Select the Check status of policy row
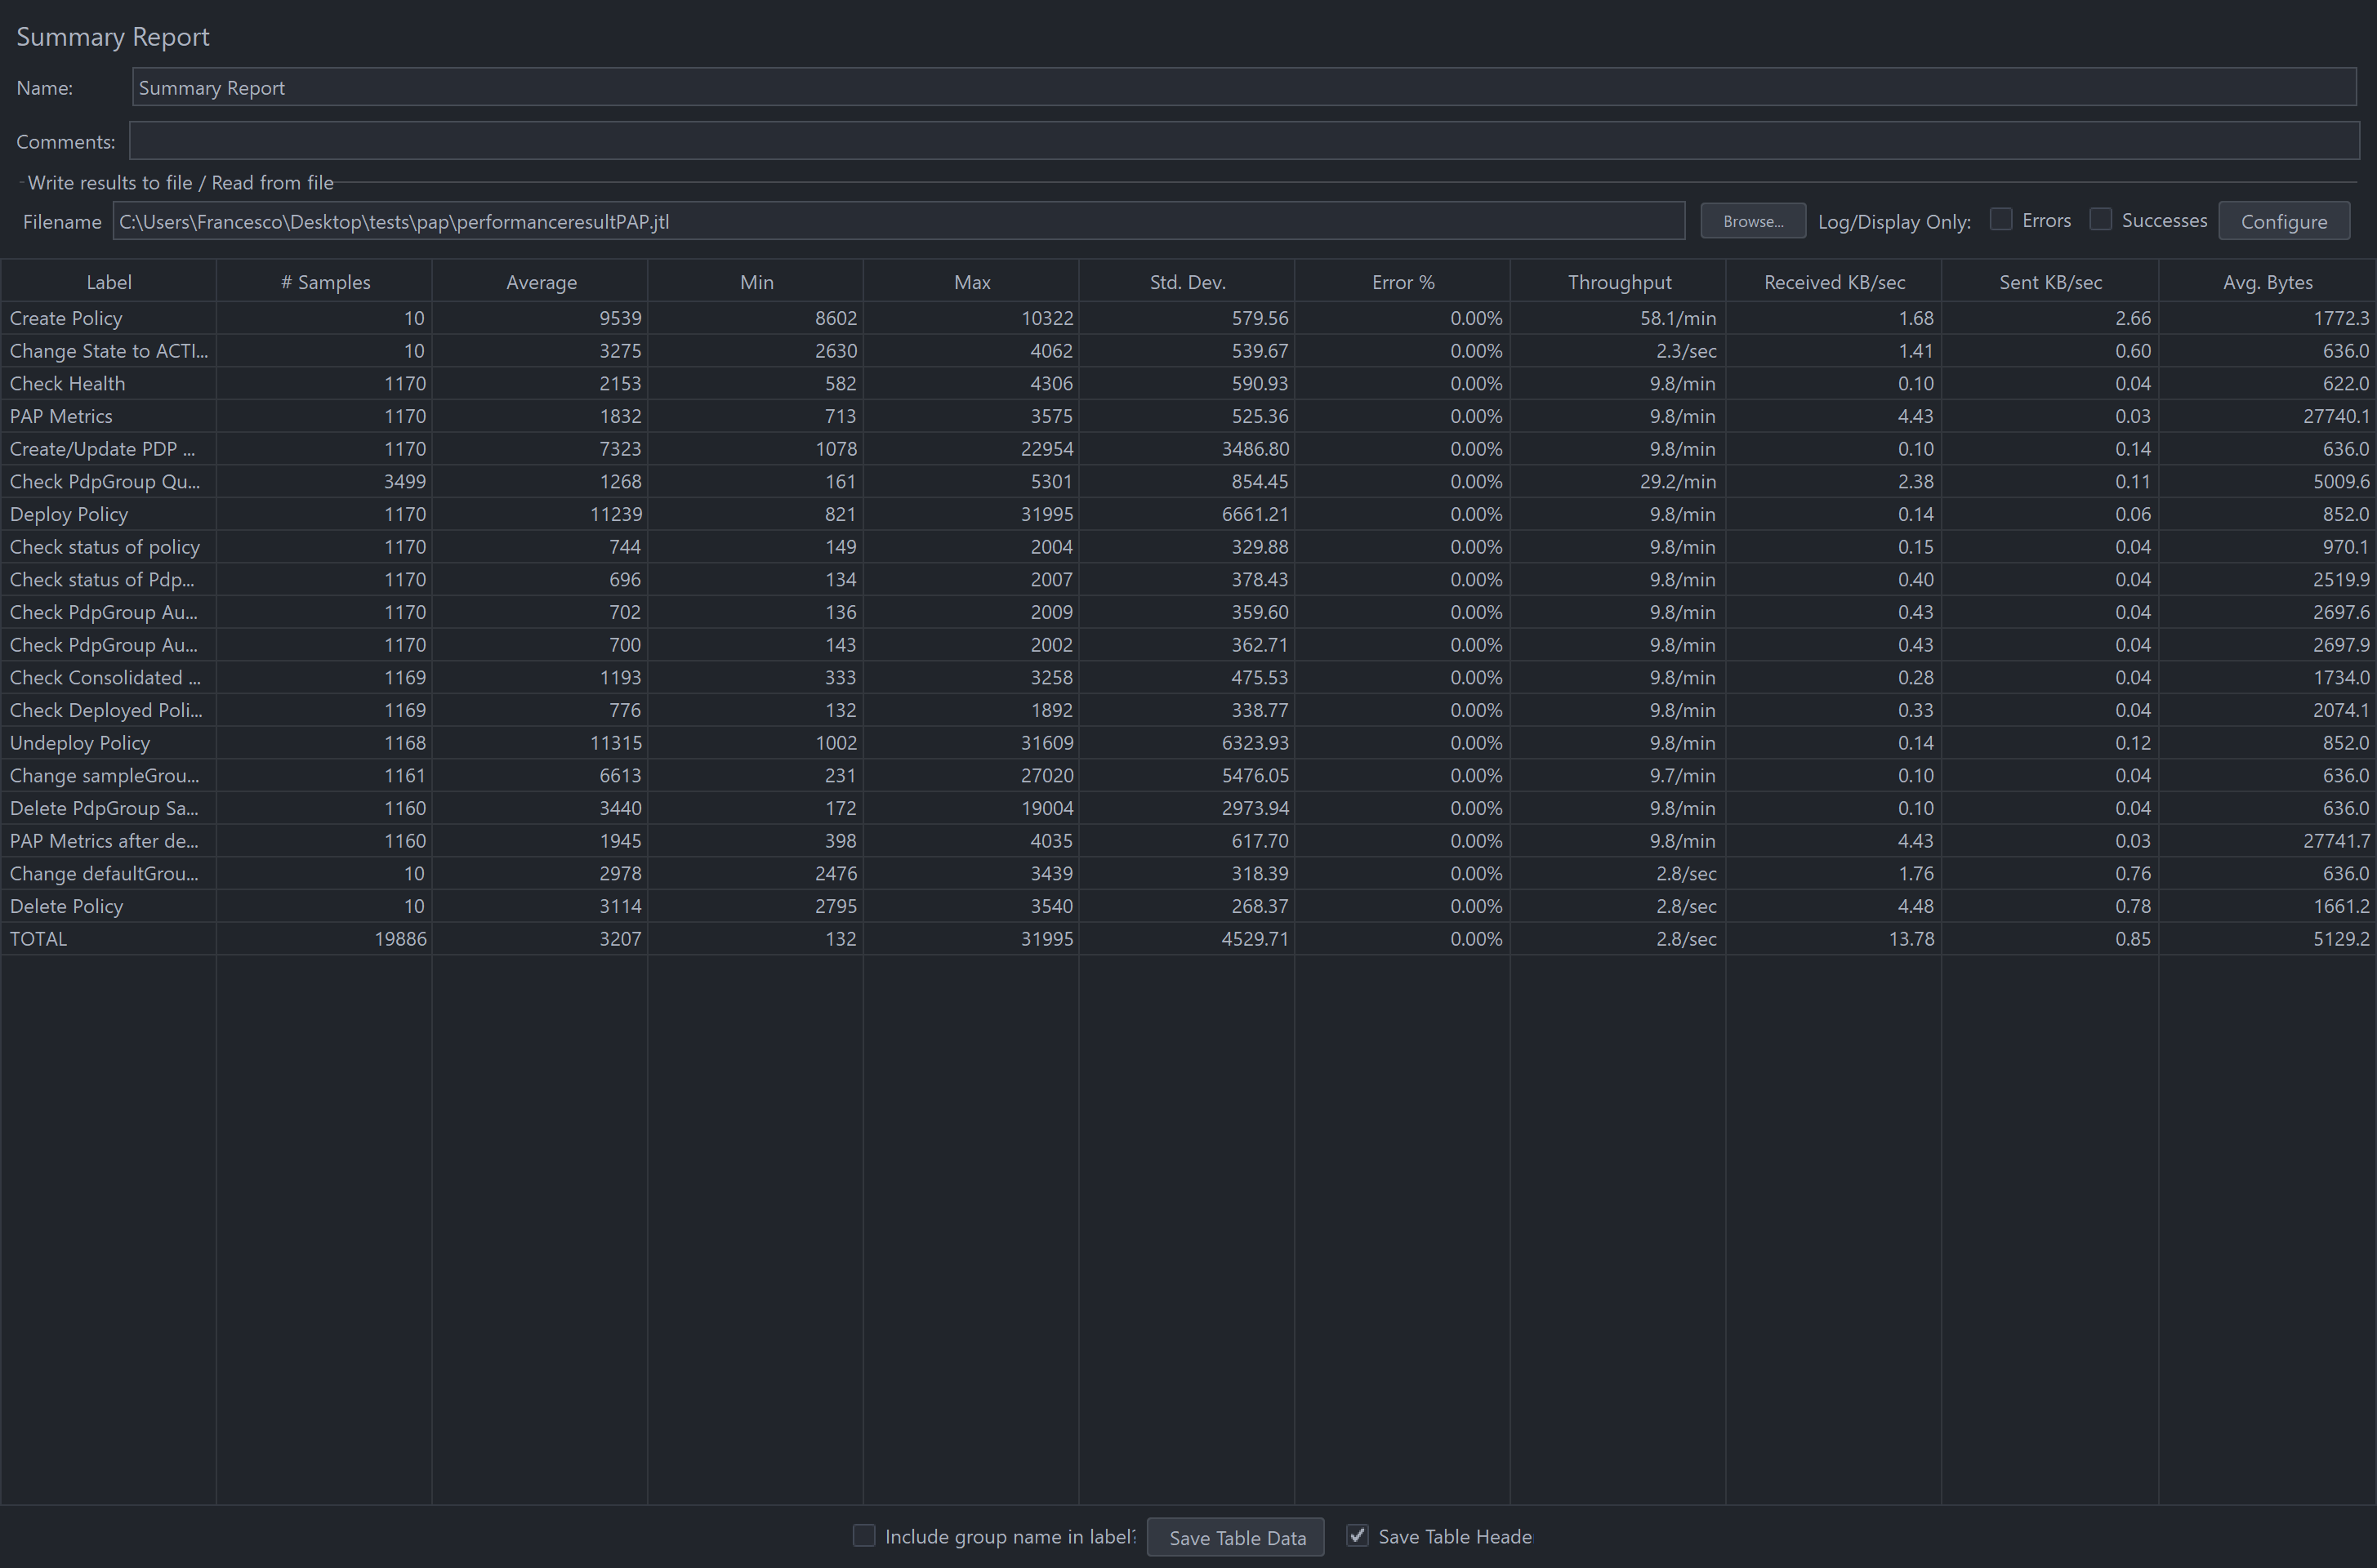 108,547
